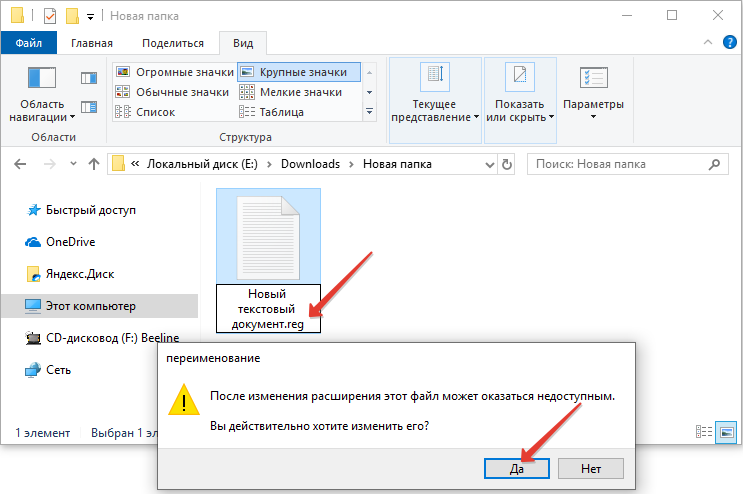Open Показать или скрыть dropdown
This screenshot has width=743, height=494.
pos(520,100)
